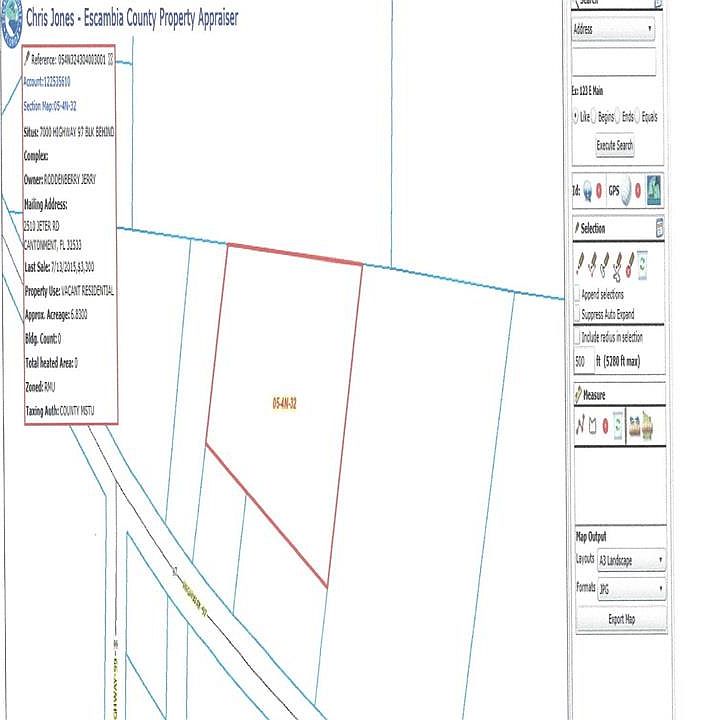
Task: Choose the select-by-freehand-shape pencil tool
Action: [618, 266]
